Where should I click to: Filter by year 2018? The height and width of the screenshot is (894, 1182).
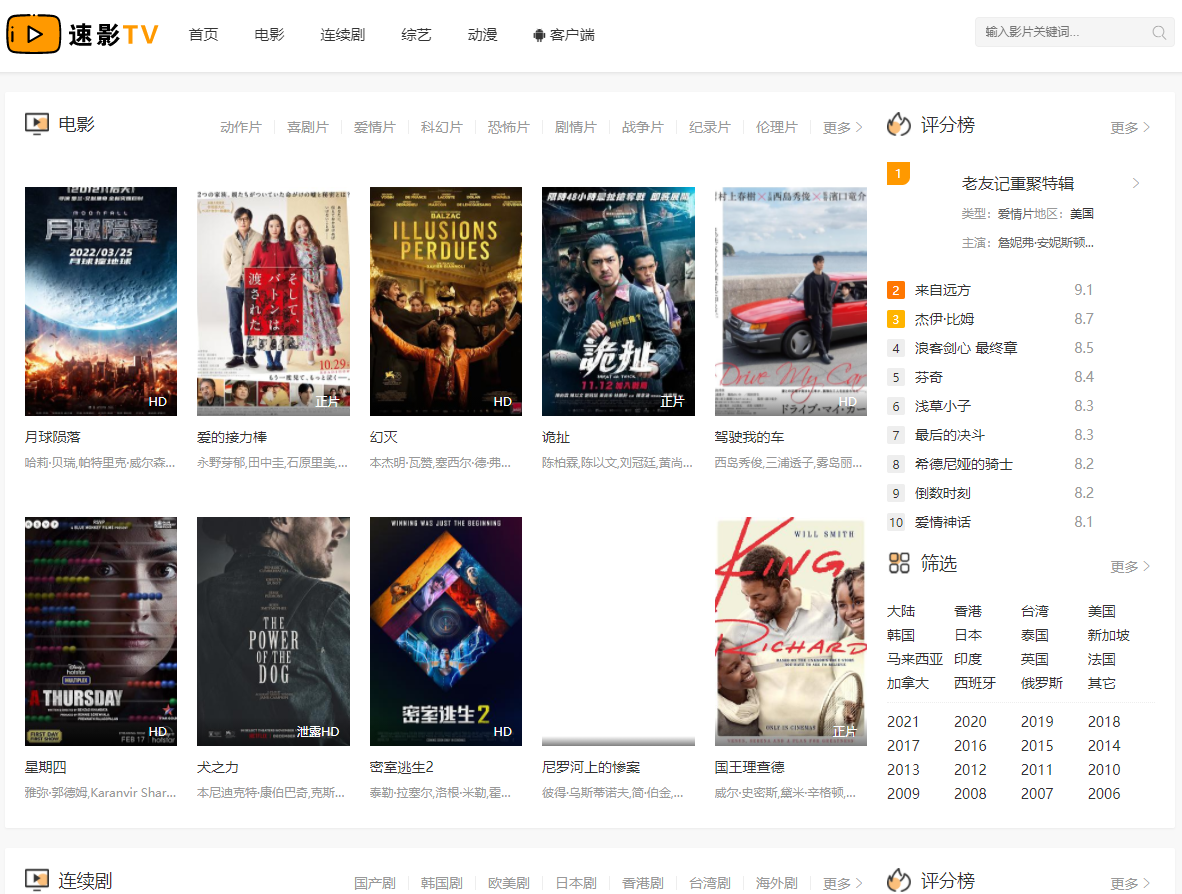coord(1104,722)
